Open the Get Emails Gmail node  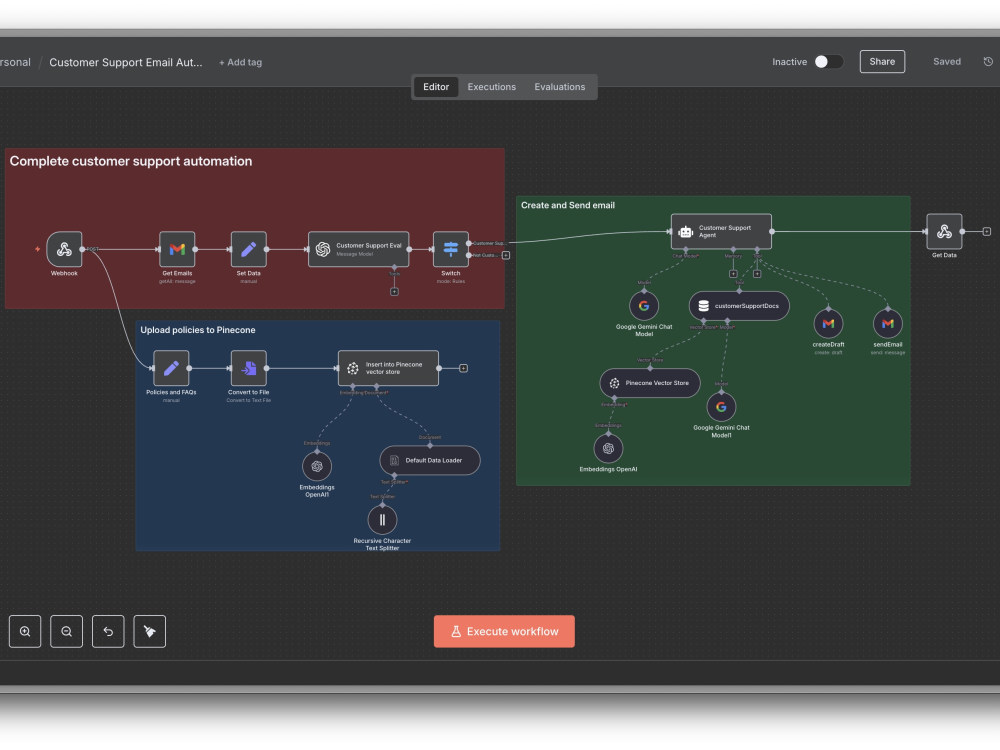177,249
